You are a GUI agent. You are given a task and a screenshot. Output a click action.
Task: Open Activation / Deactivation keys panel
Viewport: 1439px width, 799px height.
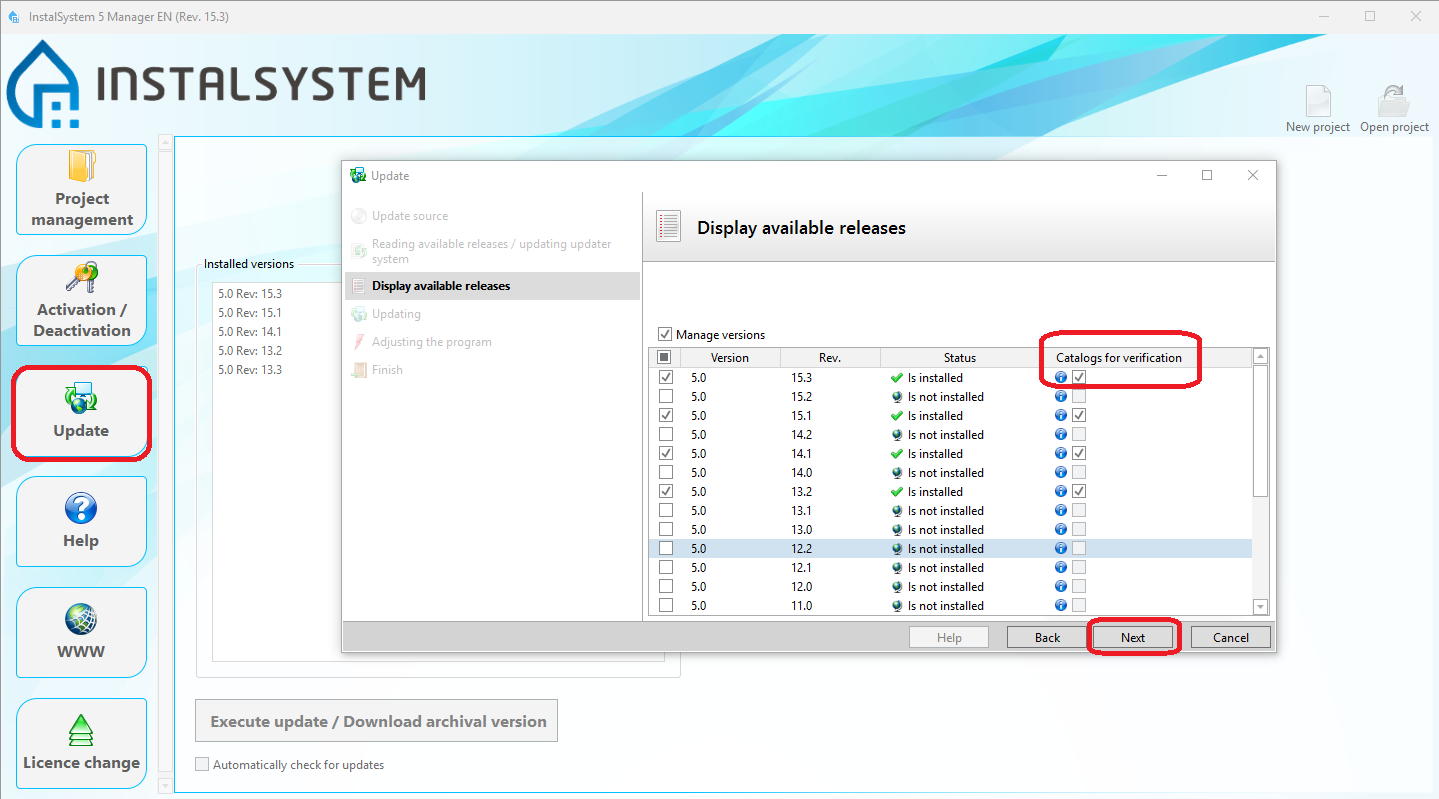tap(81, 300)
